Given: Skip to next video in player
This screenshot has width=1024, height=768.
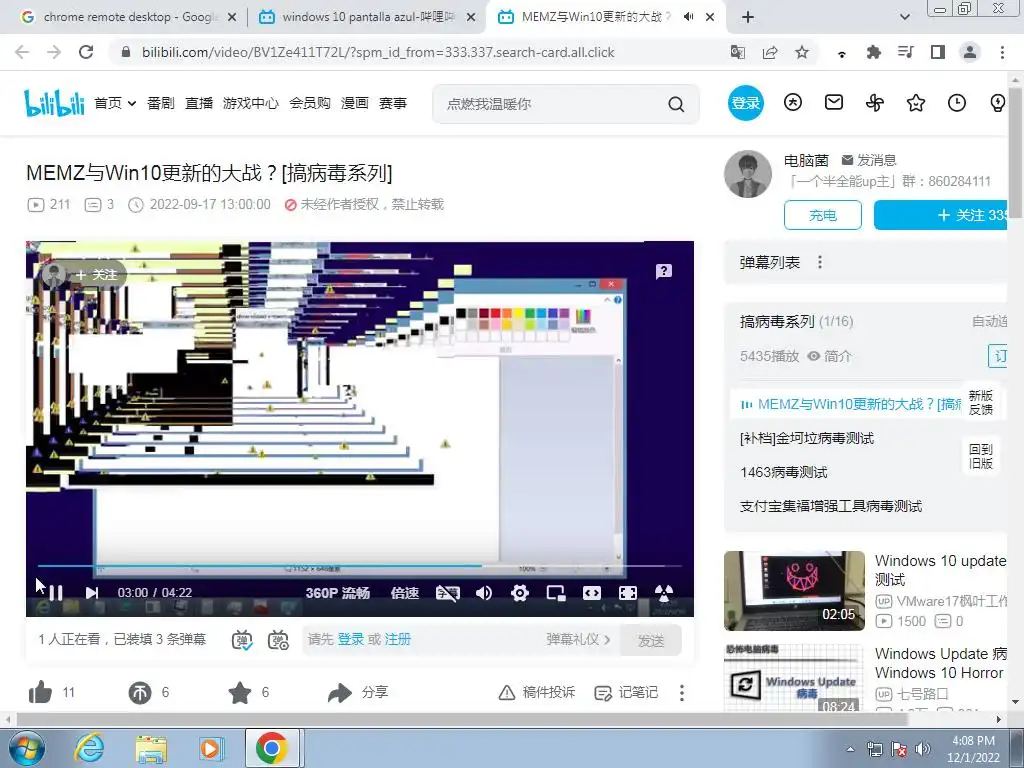Looking at the screenshot, I should [91, 592].
